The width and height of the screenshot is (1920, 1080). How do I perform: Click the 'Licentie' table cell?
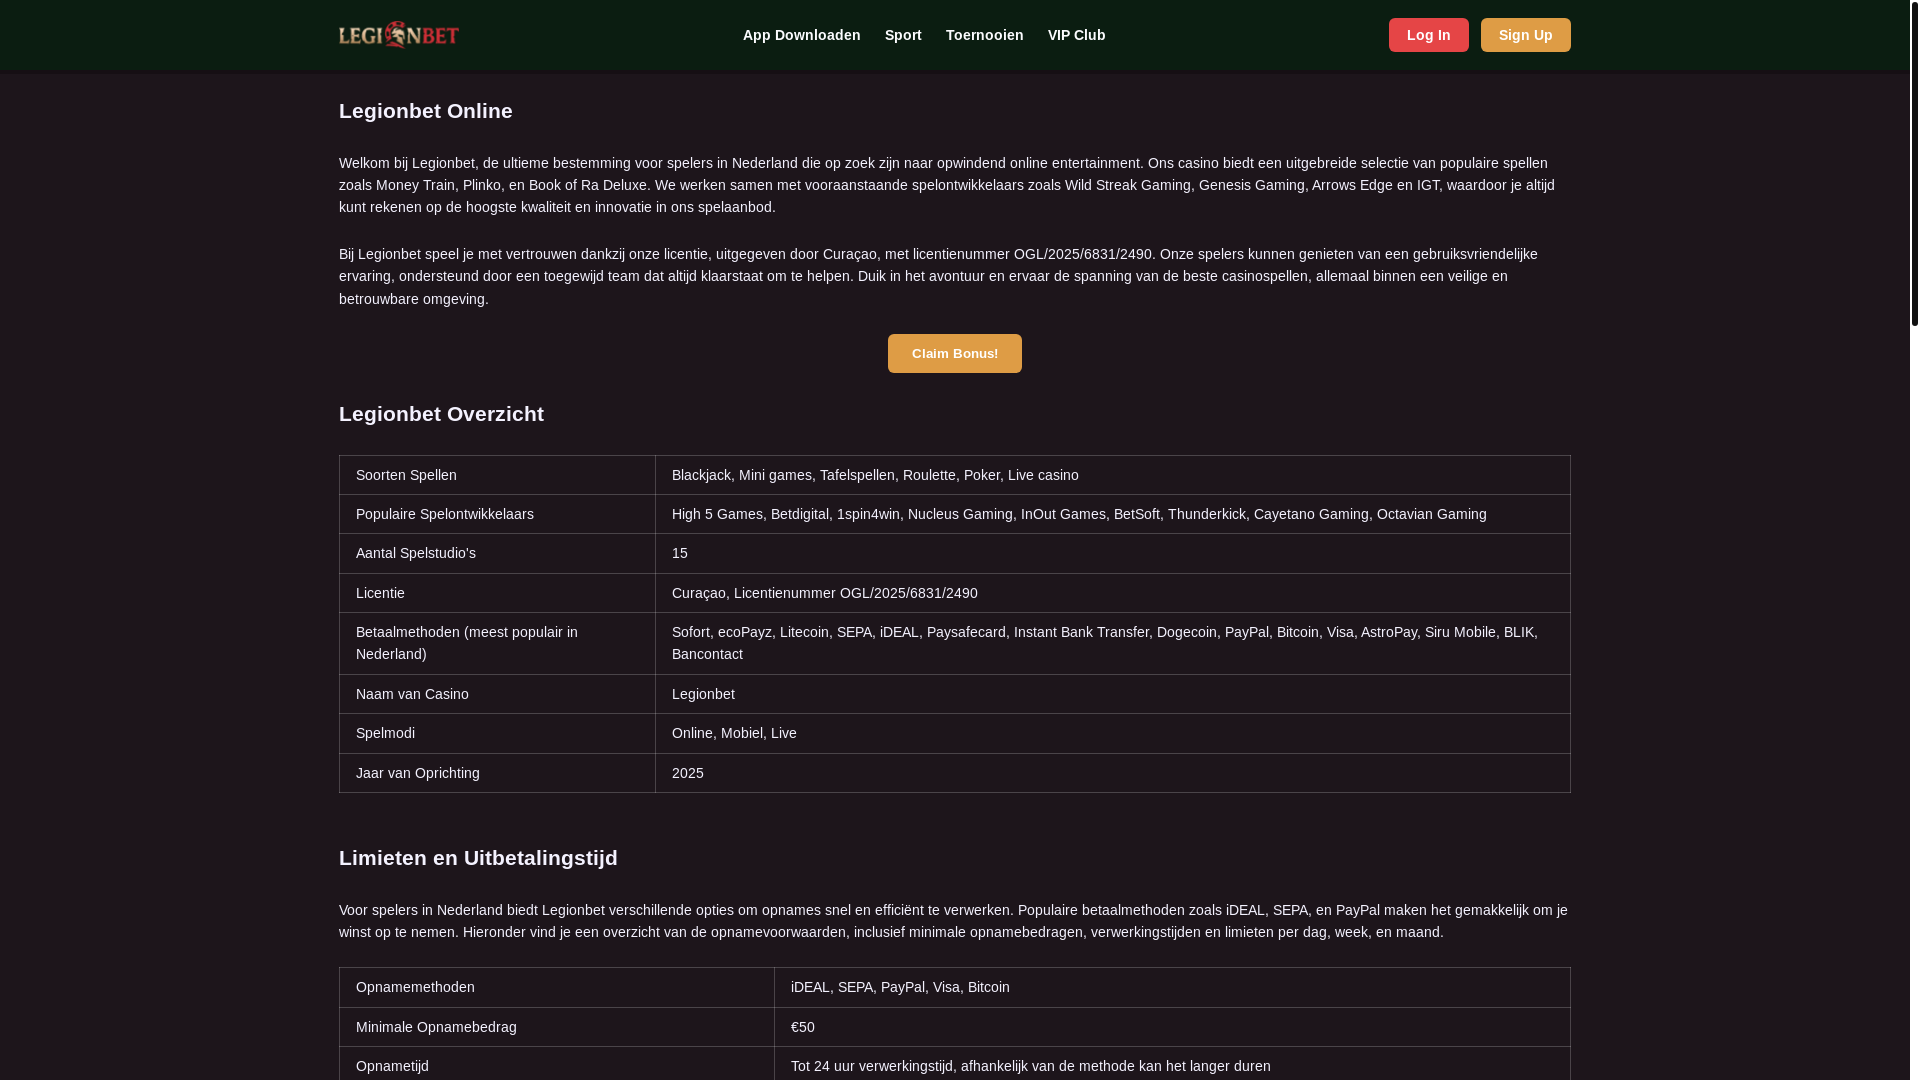click(497, 593)
